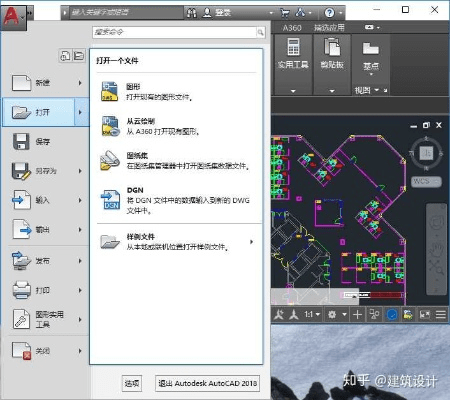Toggle the ribbon minimize button

[369, 27]
